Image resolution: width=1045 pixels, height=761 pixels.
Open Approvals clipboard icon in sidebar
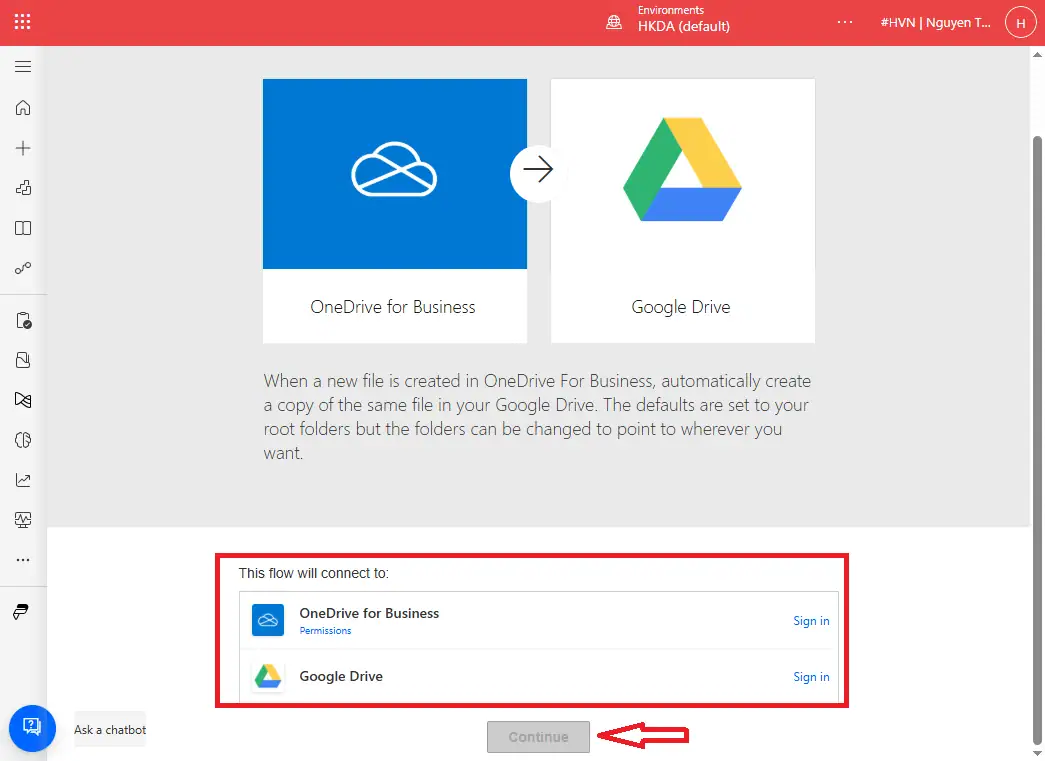click(x=23, y=321)
